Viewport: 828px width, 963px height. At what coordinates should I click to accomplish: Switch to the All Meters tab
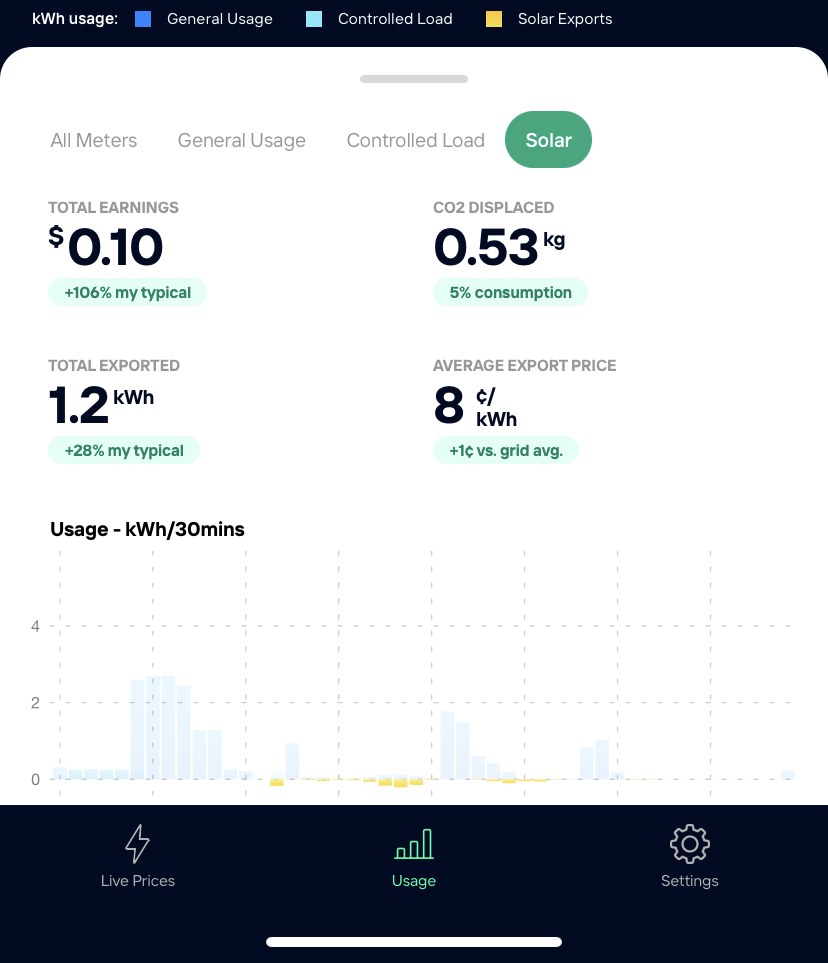(x=94, y=141)
